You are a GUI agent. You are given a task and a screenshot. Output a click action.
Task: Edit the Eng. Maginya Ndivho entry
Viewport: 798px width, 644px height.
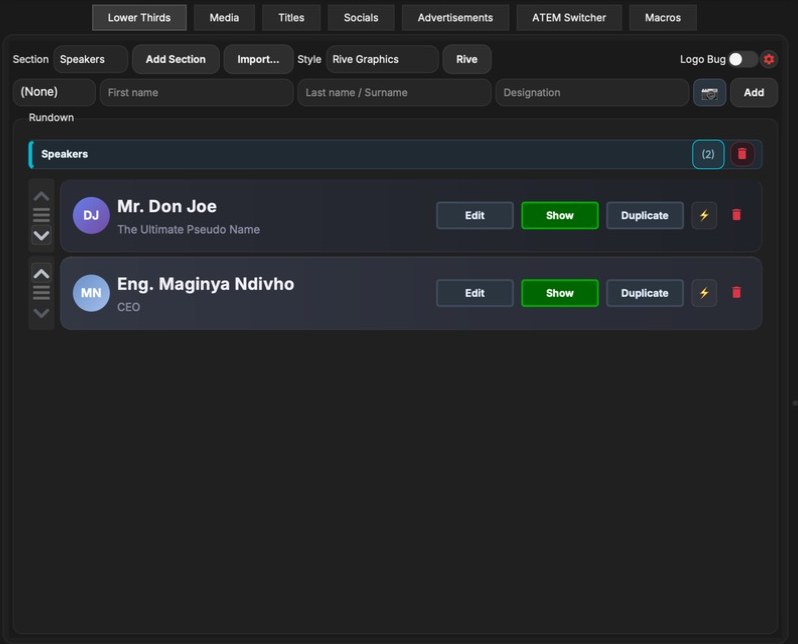point(475,293)
